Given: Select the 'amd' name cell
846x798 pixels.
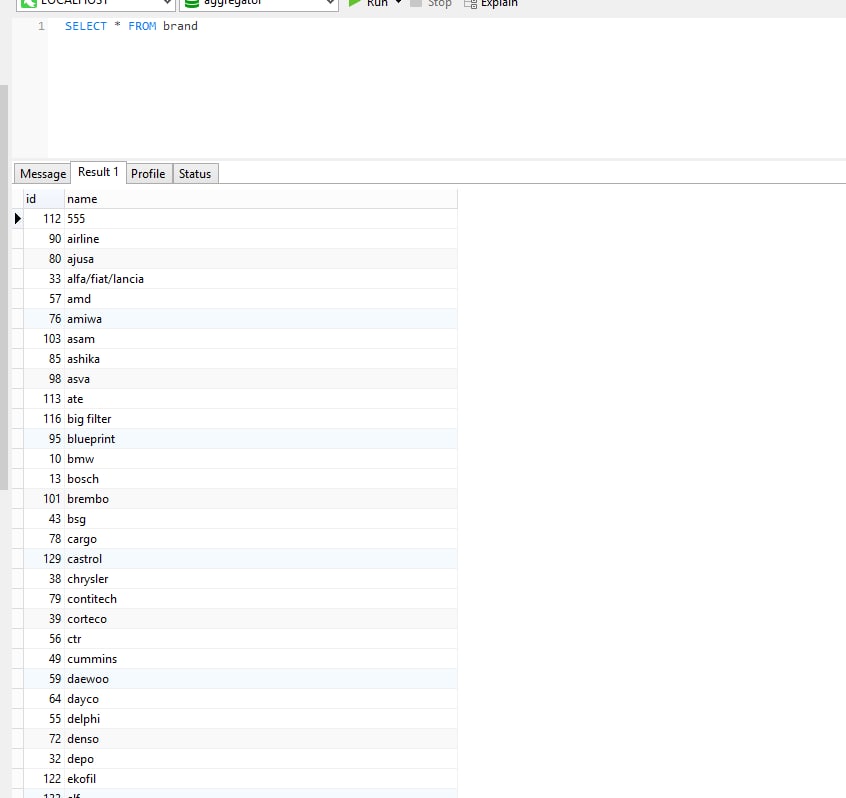Looking at the screenshot, I should click(x=261, y=299).
